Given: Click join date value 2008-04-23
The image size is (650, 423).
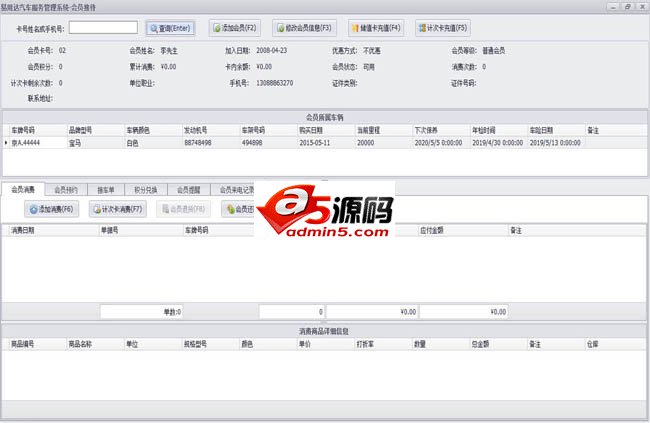Looking at the screenshot, I should (272, 50).
